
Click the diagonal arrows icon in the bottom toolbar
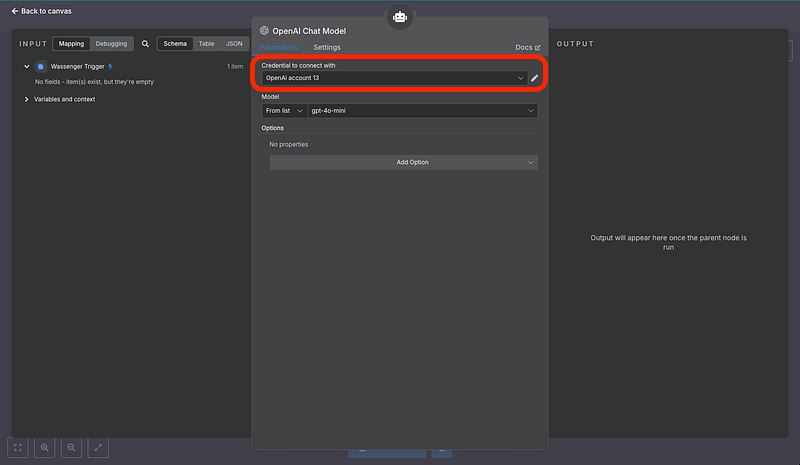98,448
